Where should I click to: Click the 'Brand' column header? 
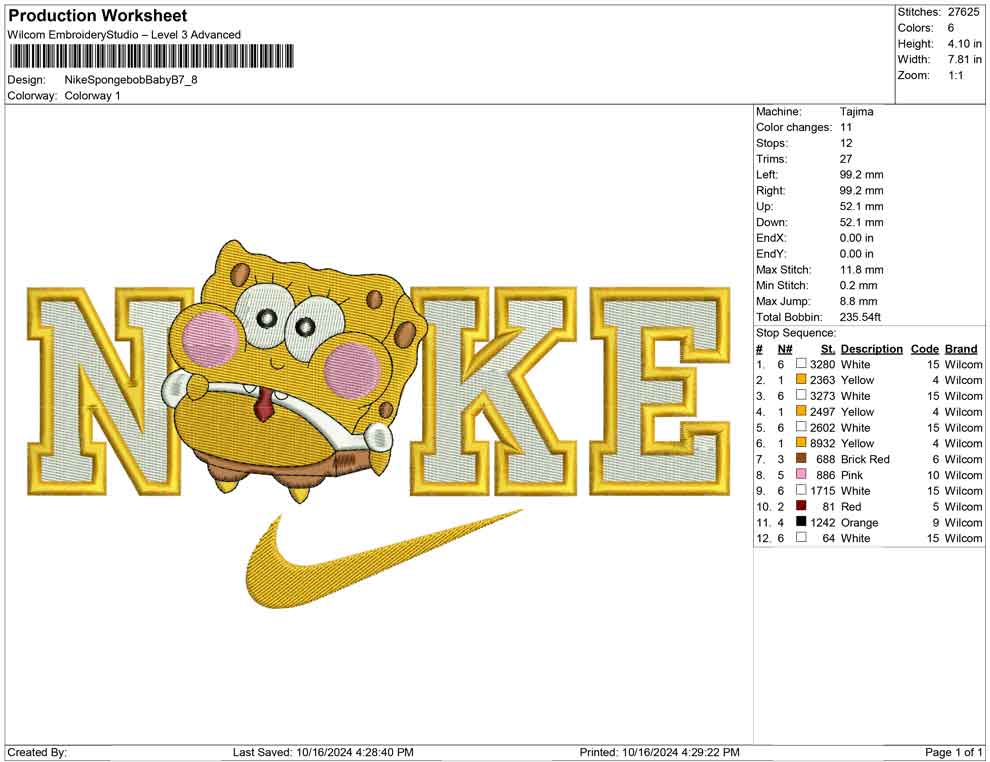(961, 348)
